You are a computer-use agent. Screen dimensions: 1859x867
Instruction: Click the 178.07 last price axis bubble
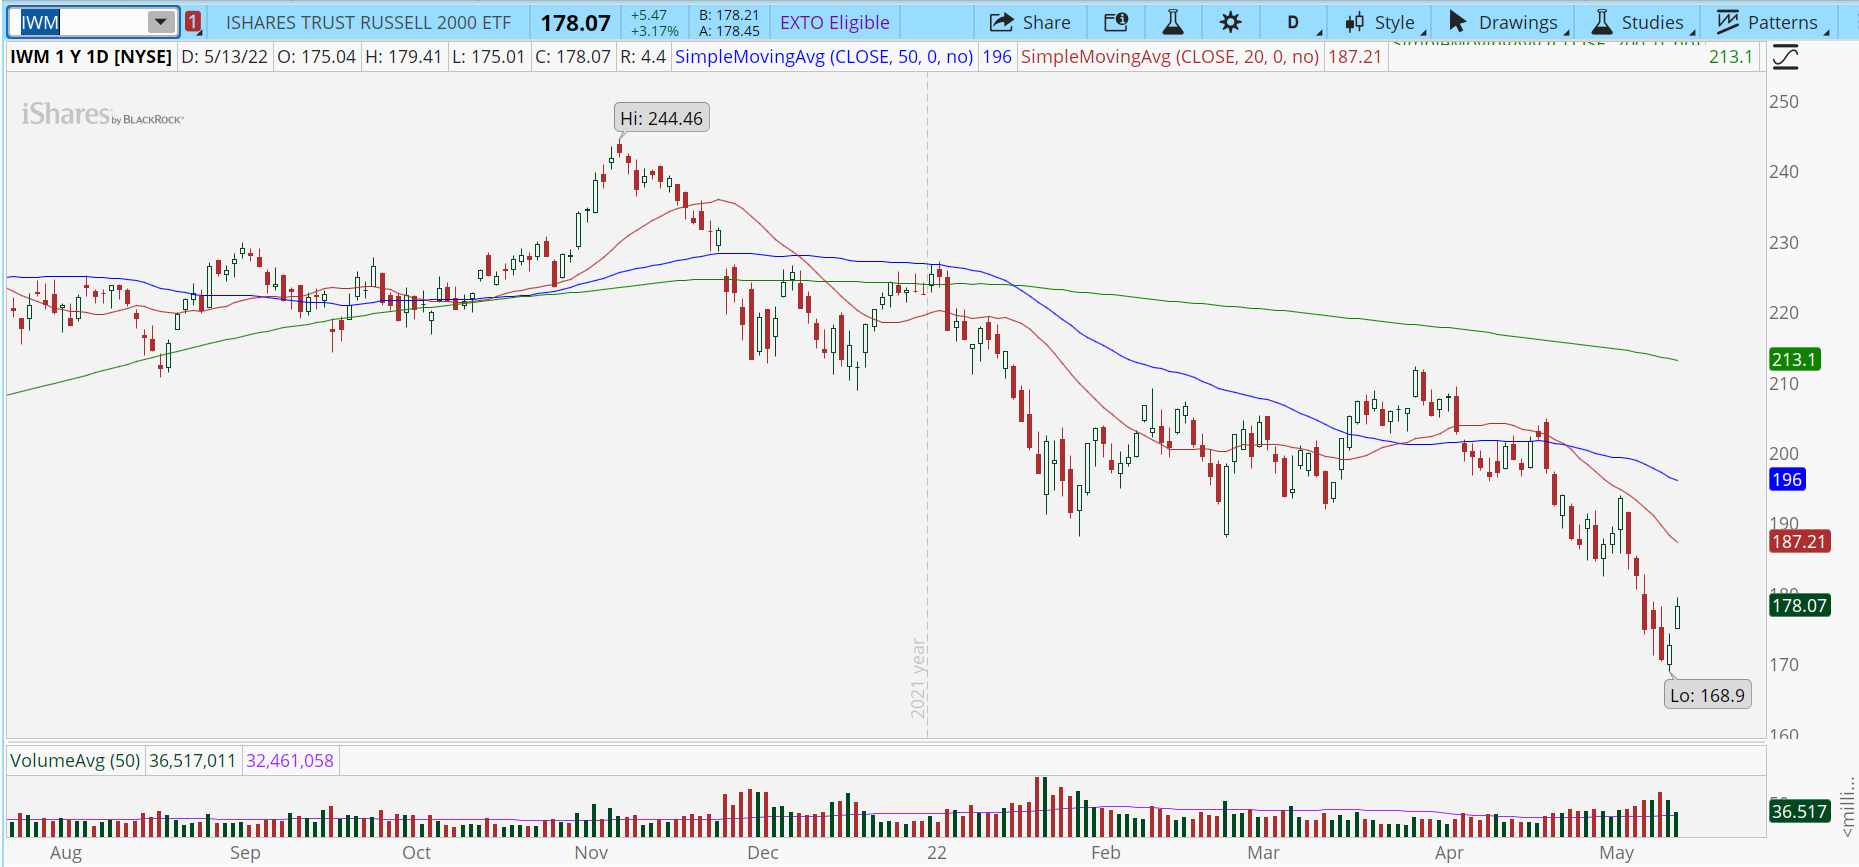pos(1799,605)
